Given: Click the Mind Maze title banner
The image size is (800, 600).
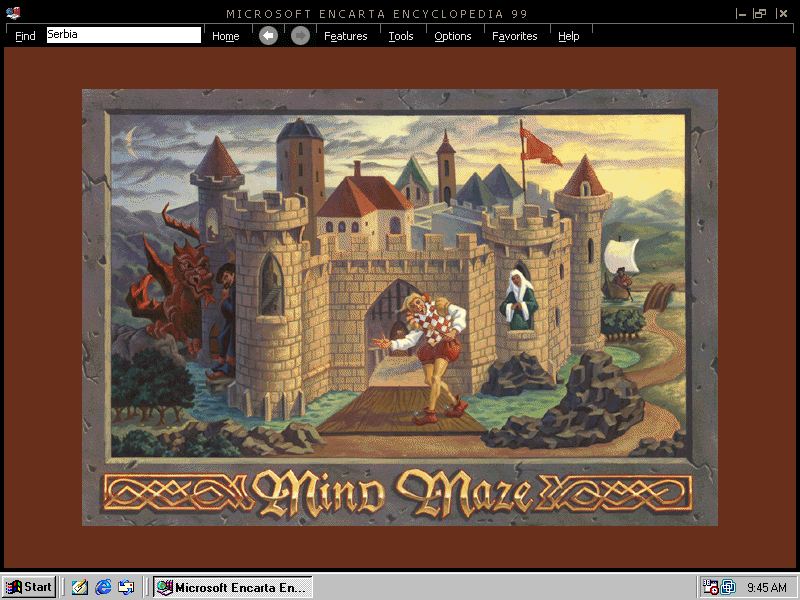Looking at the screenshot, I should click(398, 492).
